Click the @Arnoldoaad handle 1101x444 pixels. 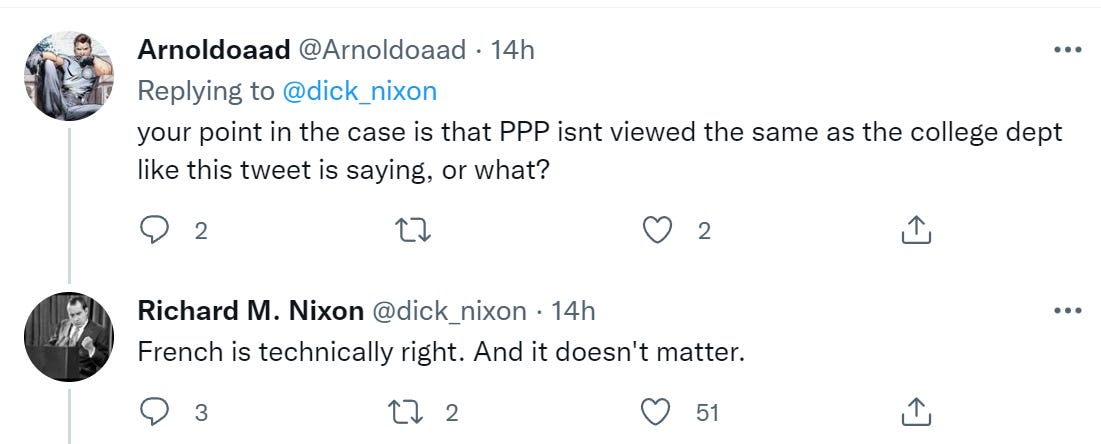pyautogui.click(x=383, y=50)
